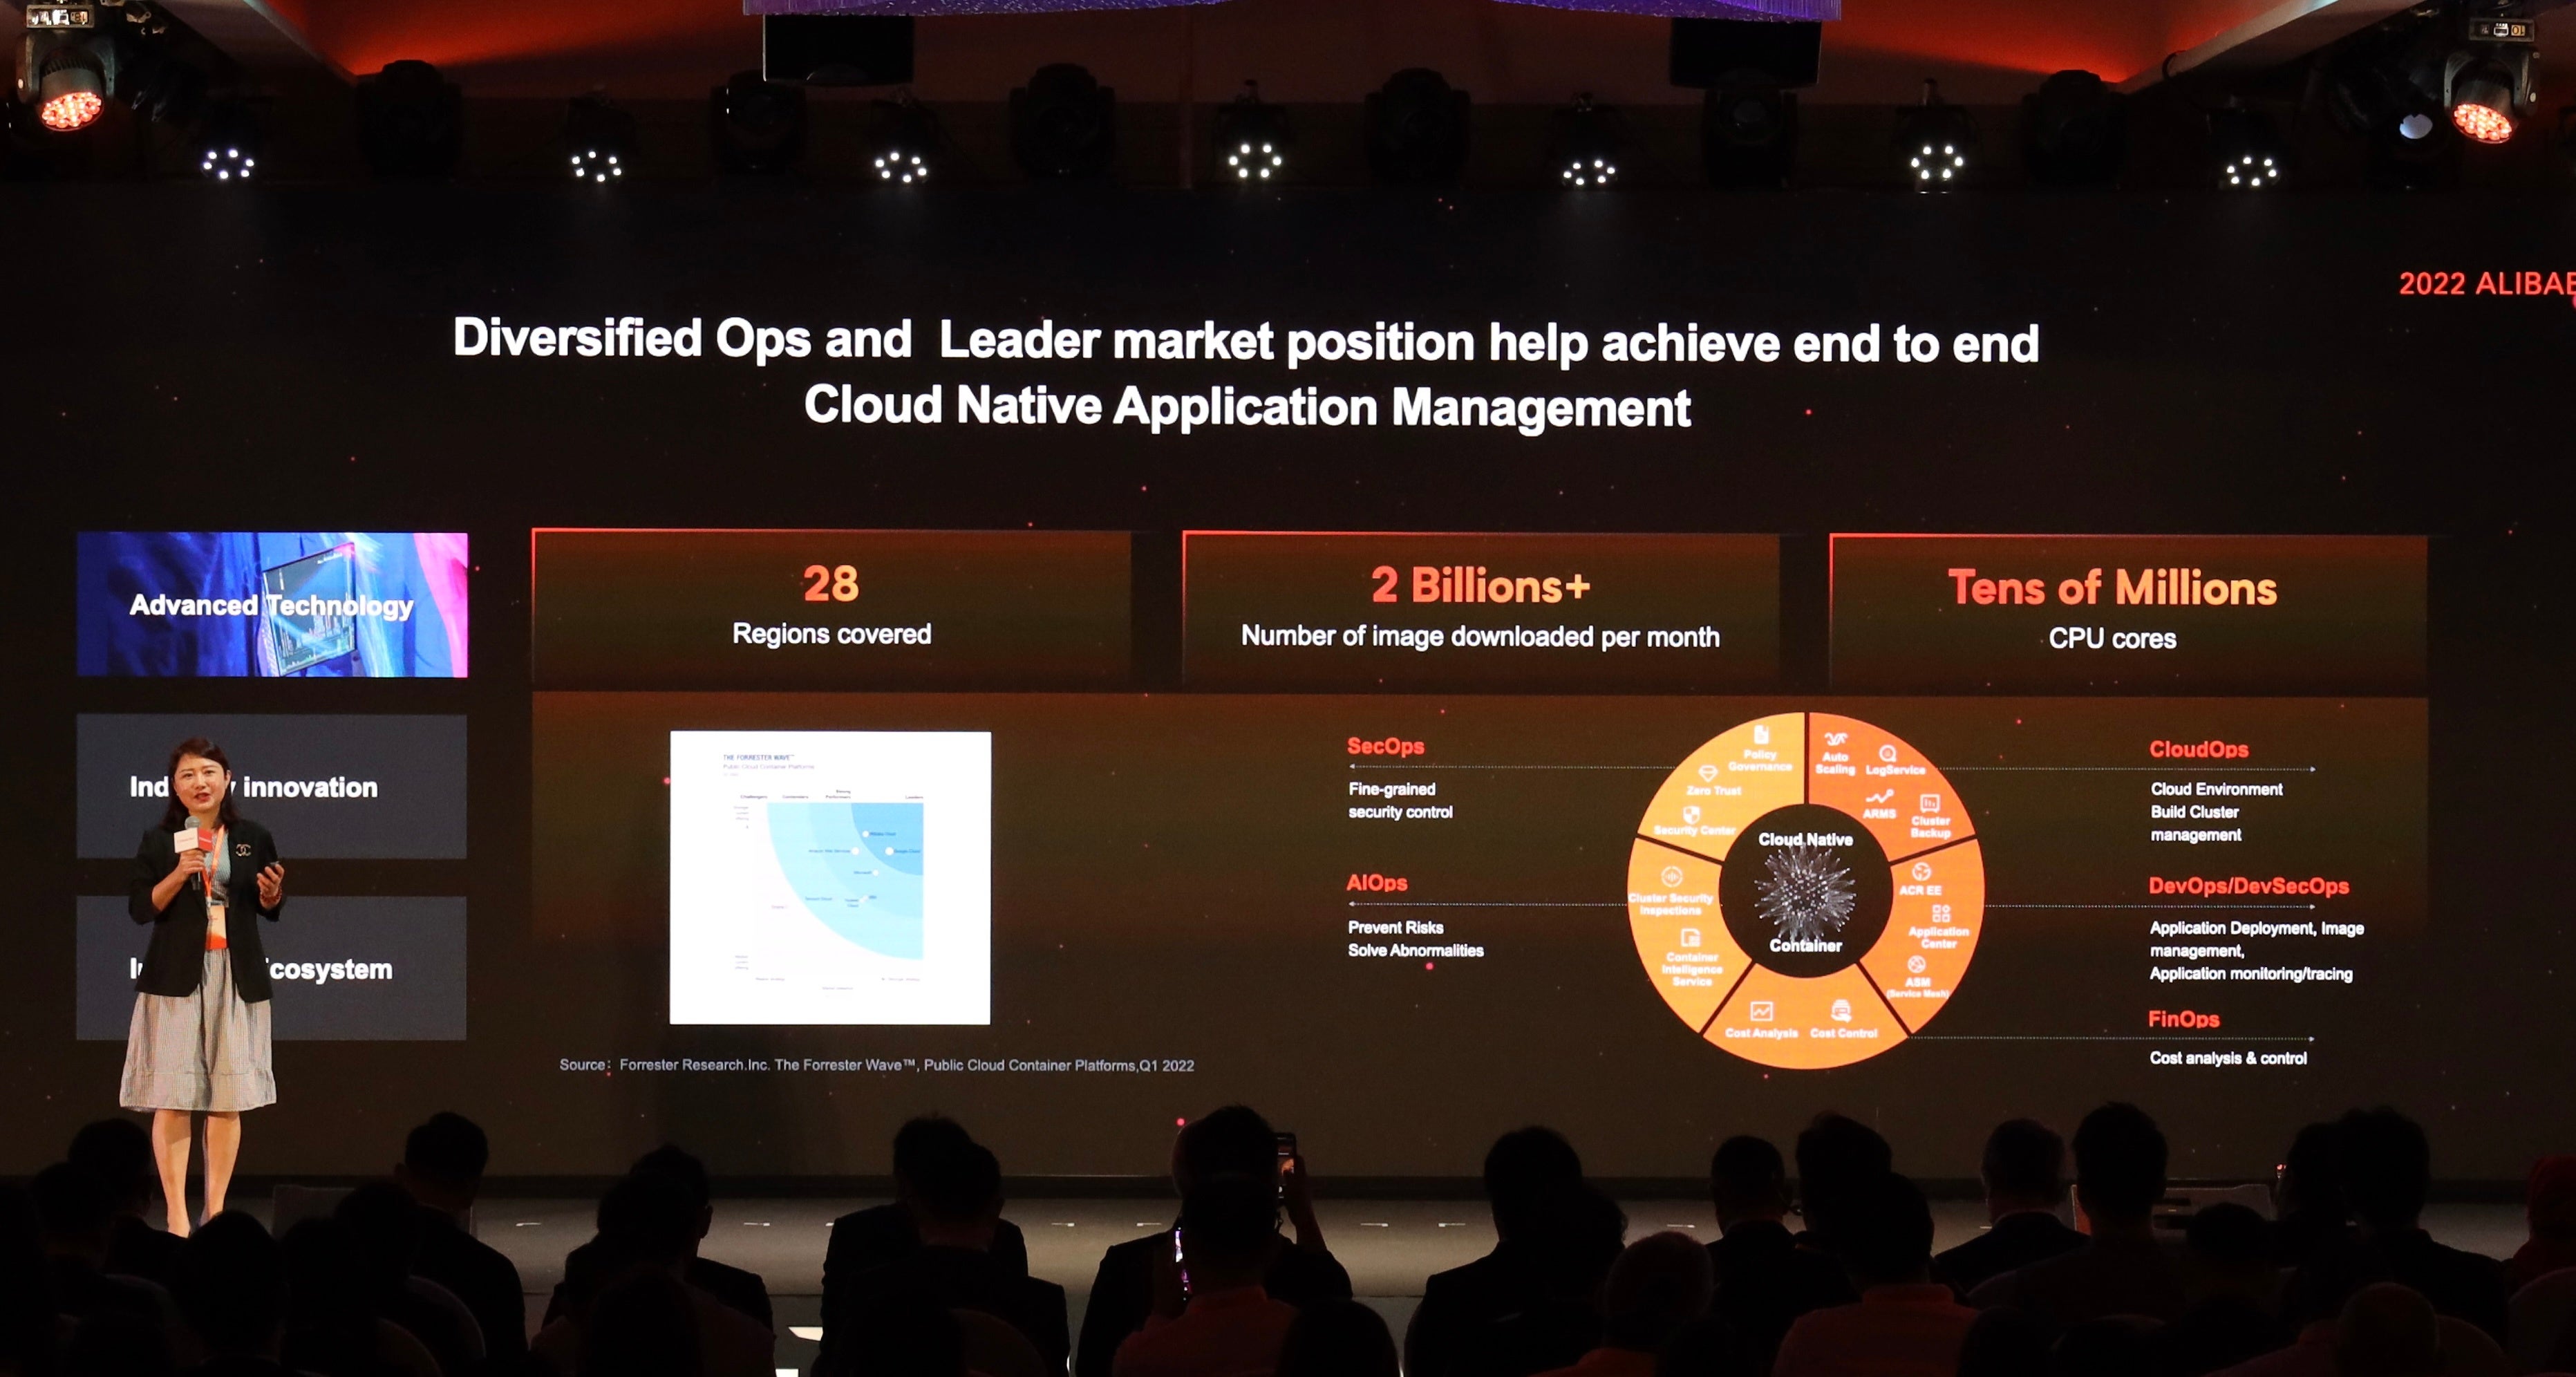This screenshot has height=1377, width=2576.
Task: Select the Cluster Backup icon
Action: pyautogui.click(x=1929, y=803)
